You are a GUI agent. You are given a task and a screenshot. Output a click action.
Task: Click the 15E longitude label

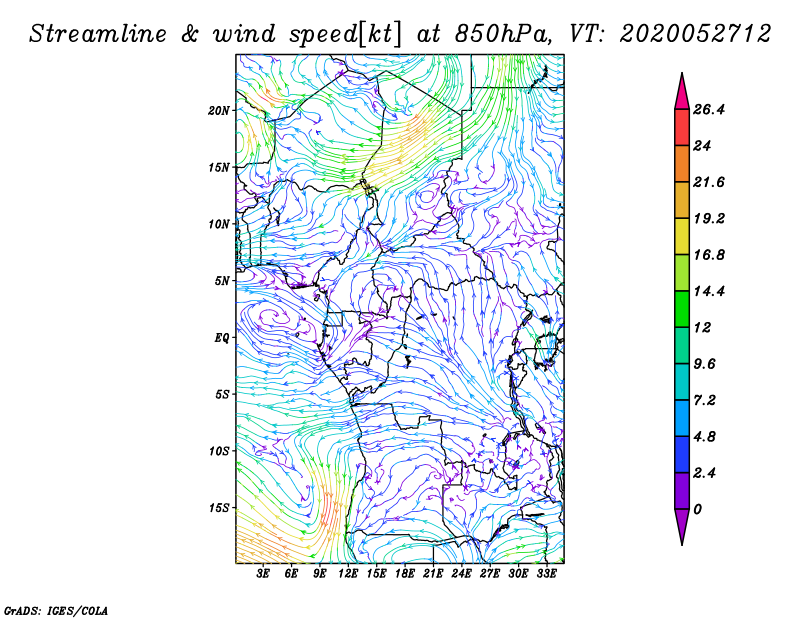click(x=376, y=574)
